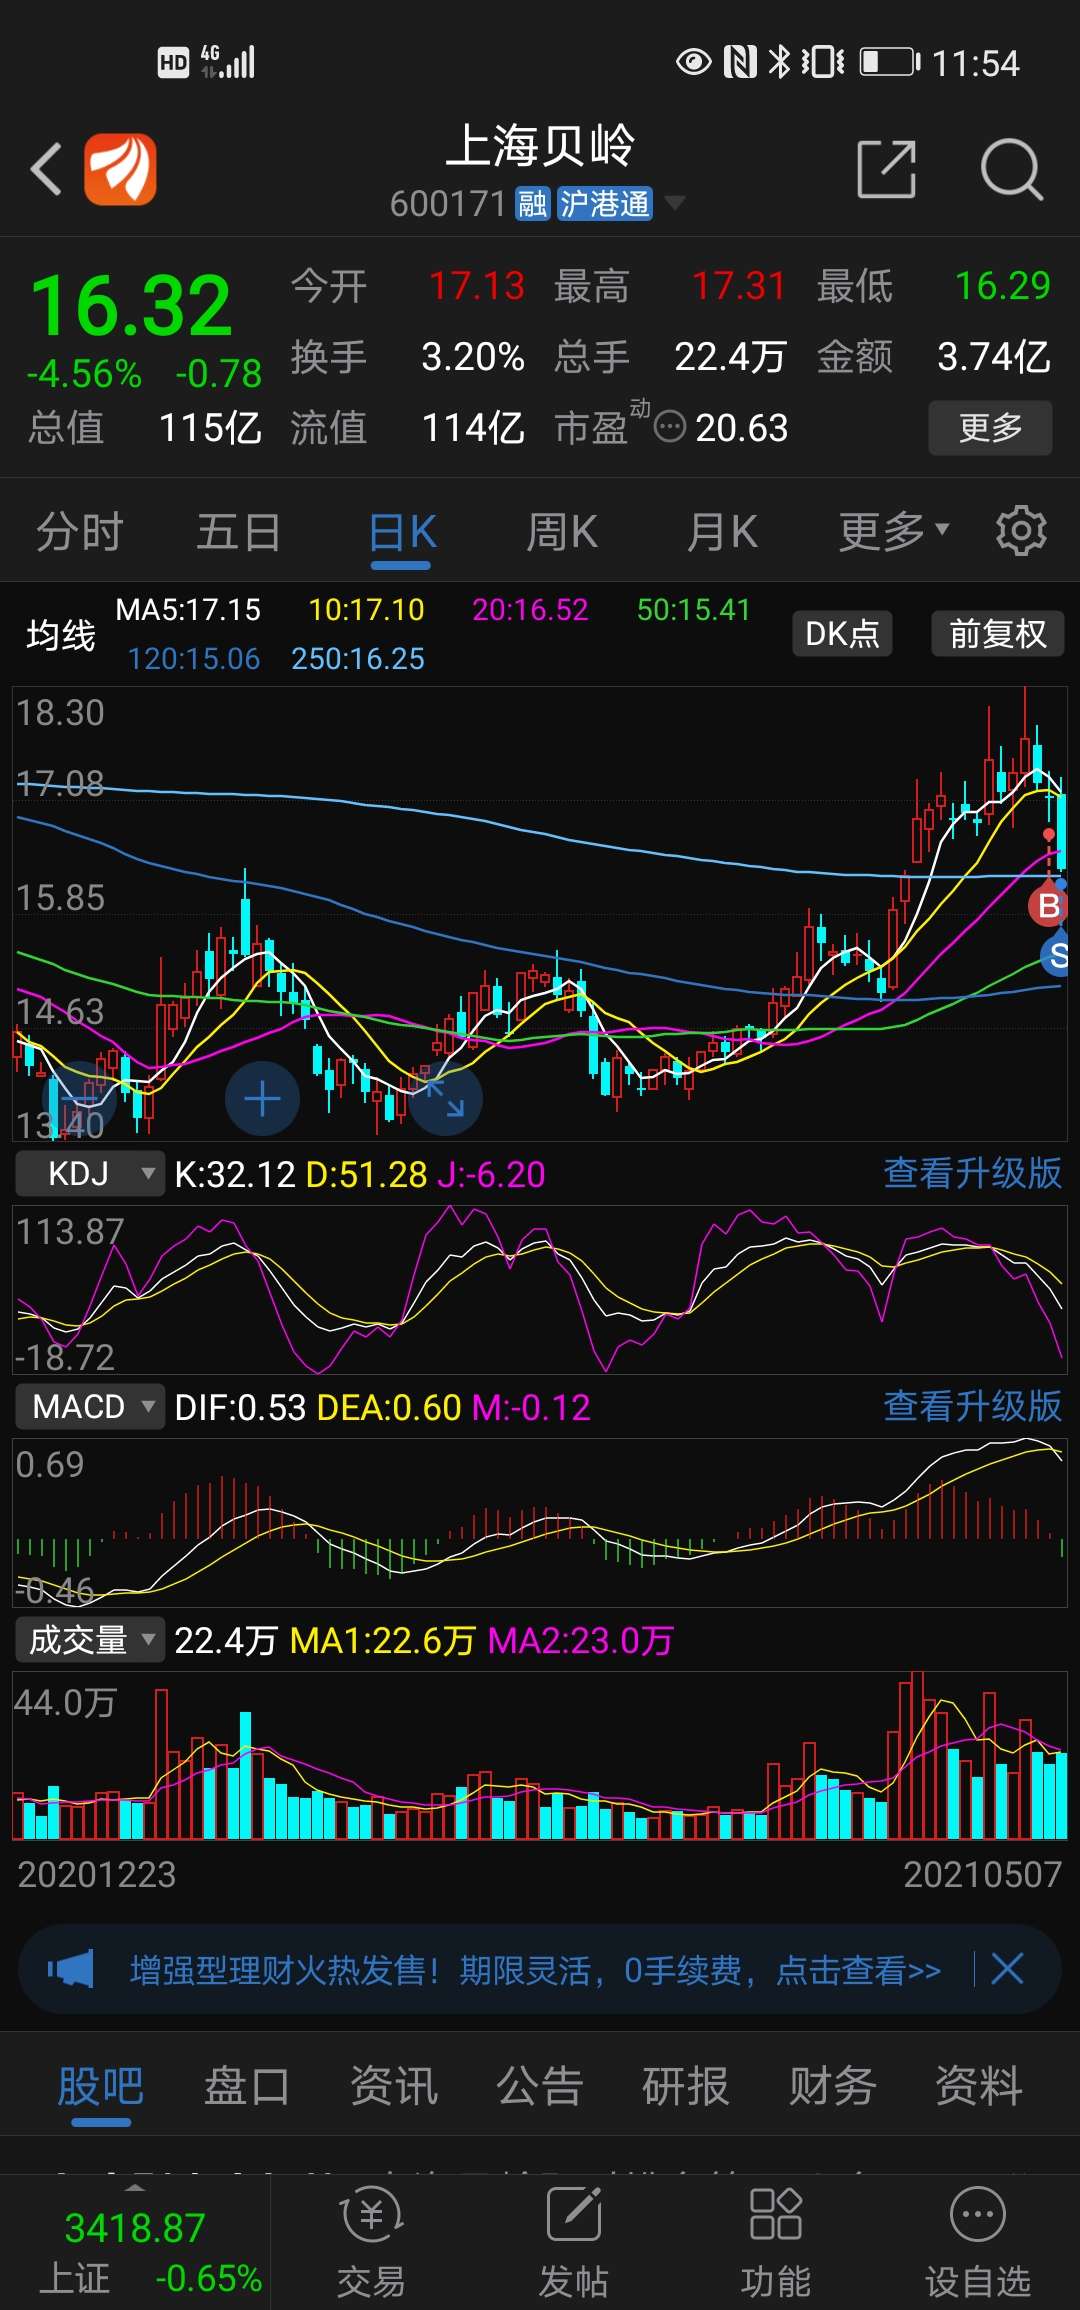The height and width of the screenshot is (2310, 1080).
Task: Tap the 最低 16.29 value
Action: point(1002,286)
